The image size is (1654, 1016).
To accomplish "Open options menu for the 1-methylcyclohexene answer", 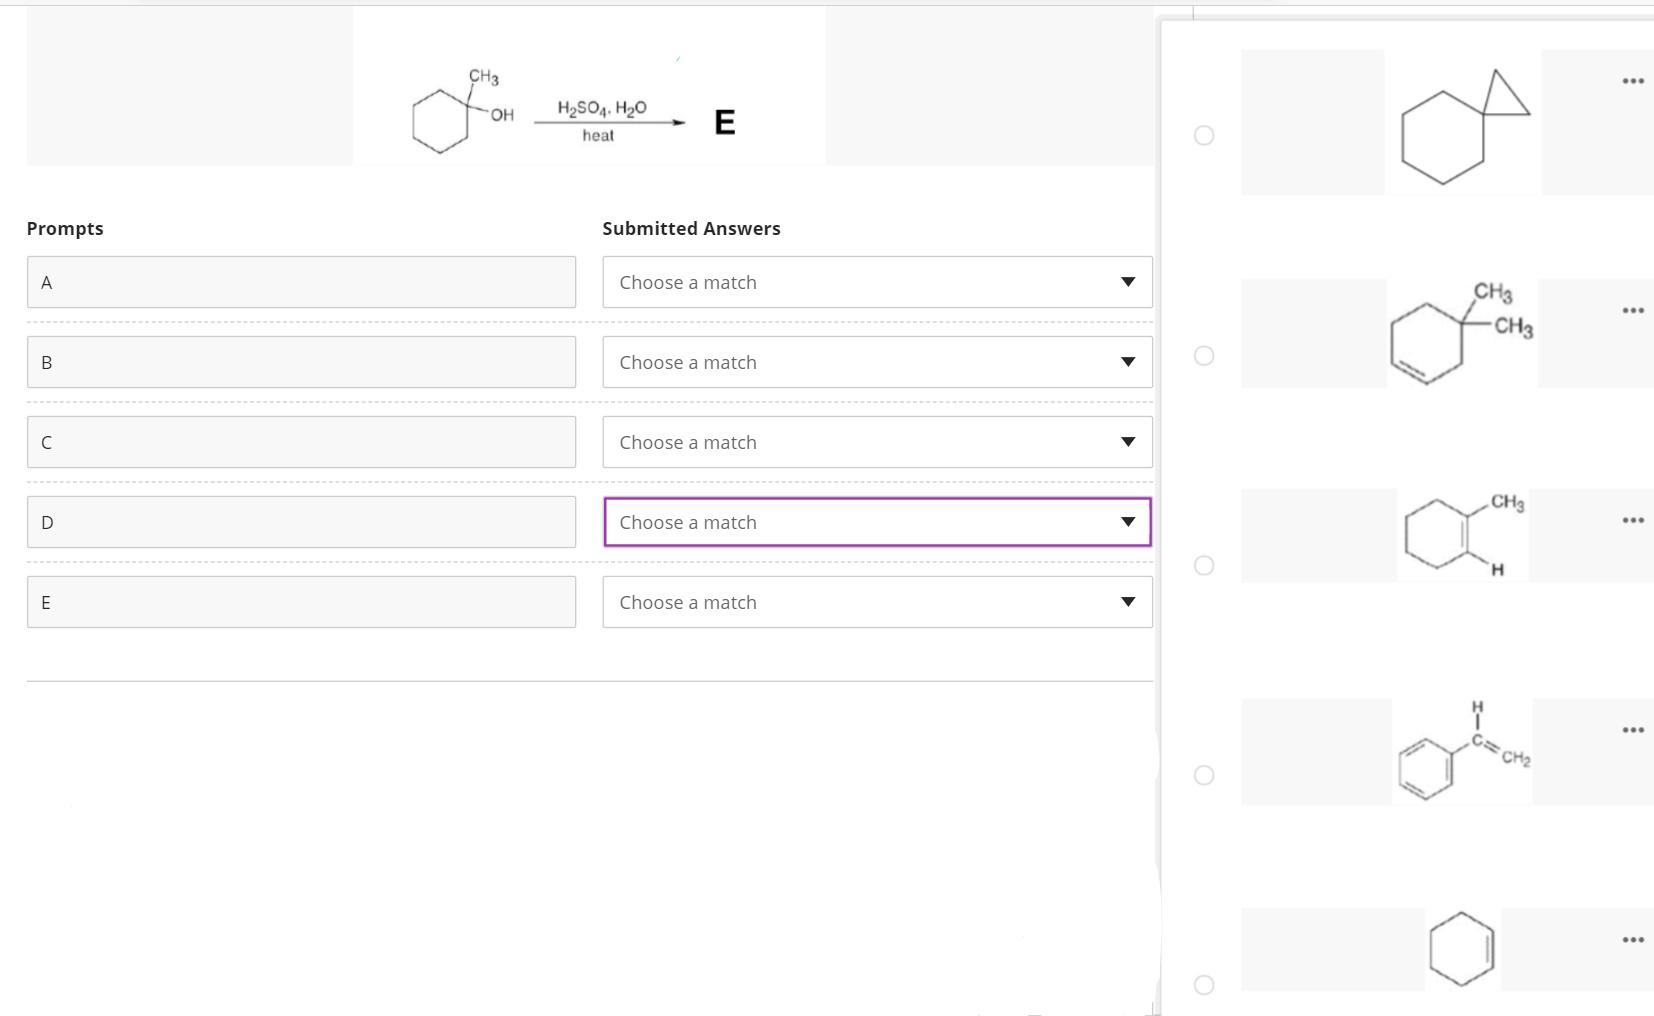I will point(1632,519).
